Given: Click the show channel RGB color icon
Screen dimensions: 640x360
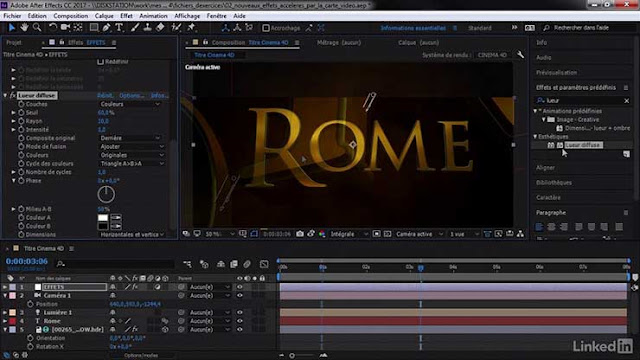Looking at the screenshot, I should click(322, 234).
